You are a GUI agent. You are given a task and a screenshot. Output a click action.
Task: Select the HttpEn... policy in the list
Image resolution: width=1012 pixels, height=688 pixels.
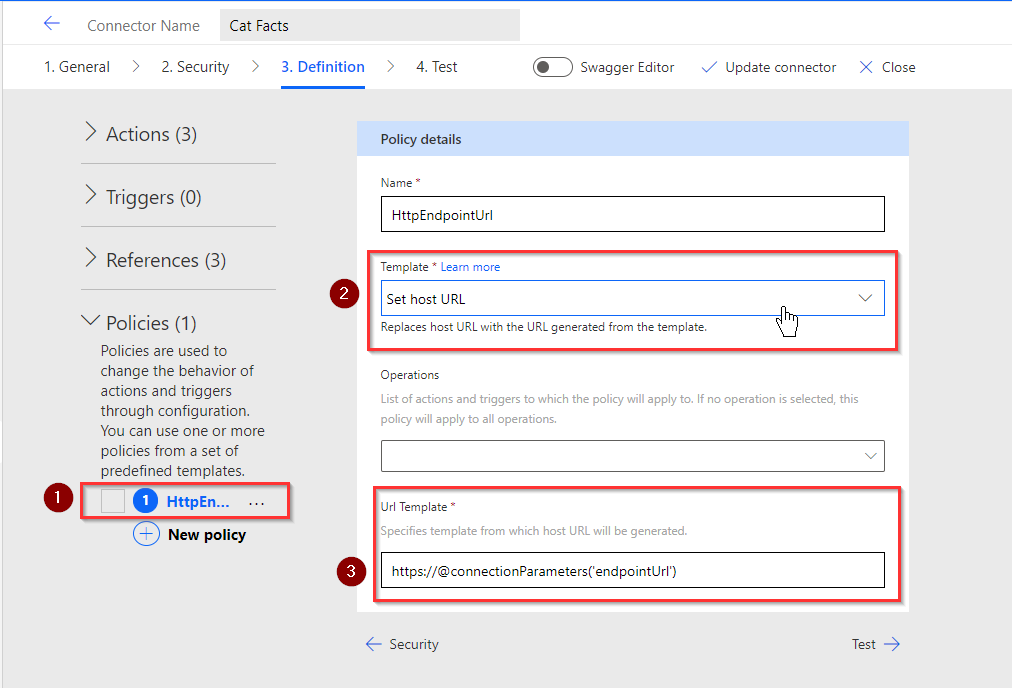click(197, 501)
